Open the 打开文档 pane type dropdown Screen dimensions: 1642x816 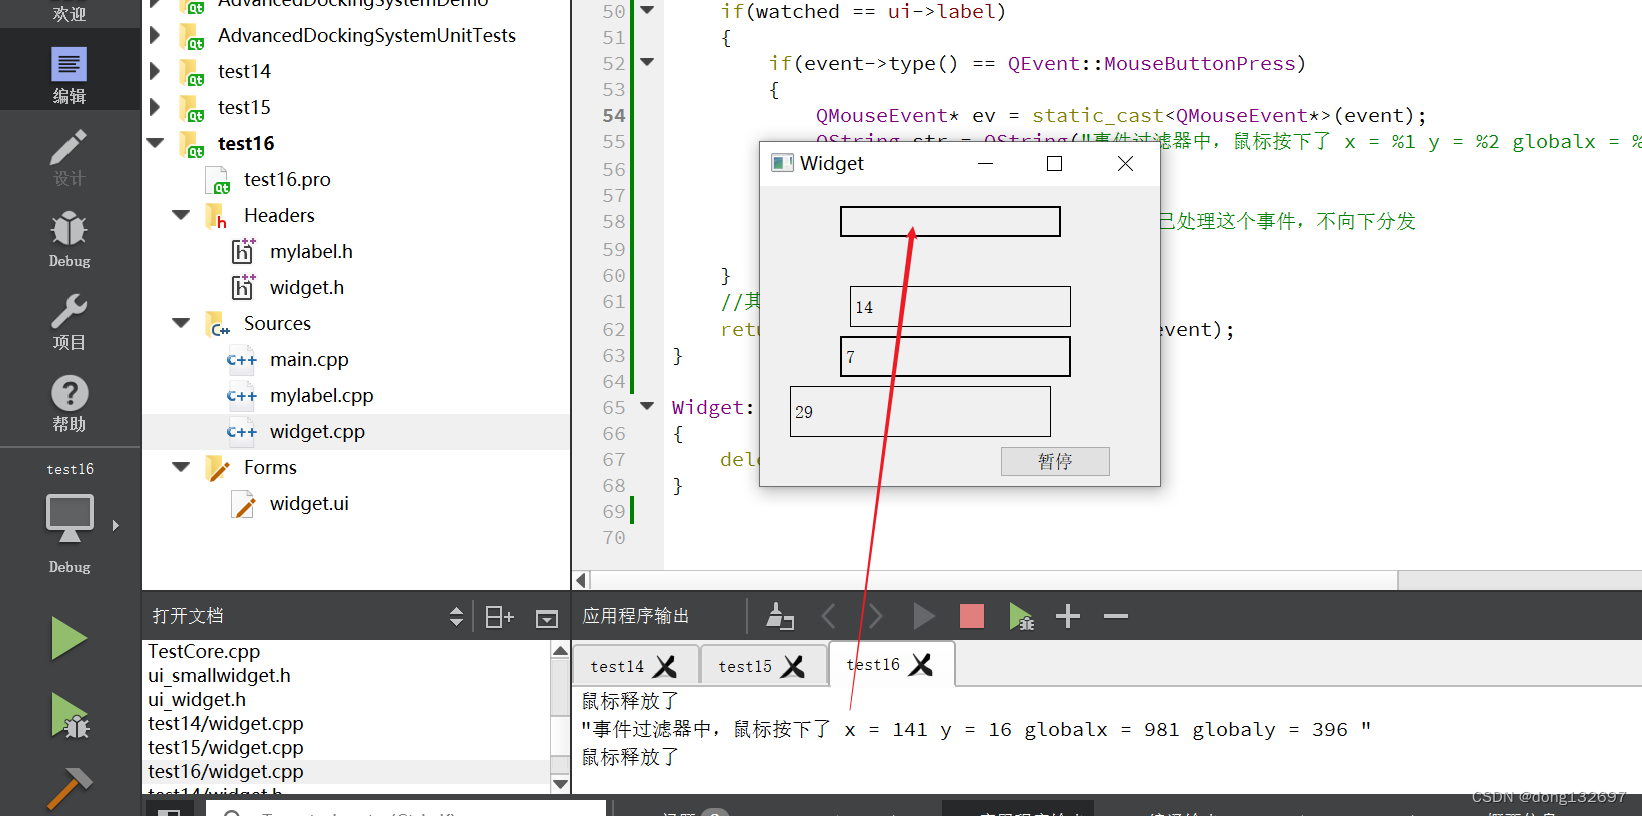456,617
